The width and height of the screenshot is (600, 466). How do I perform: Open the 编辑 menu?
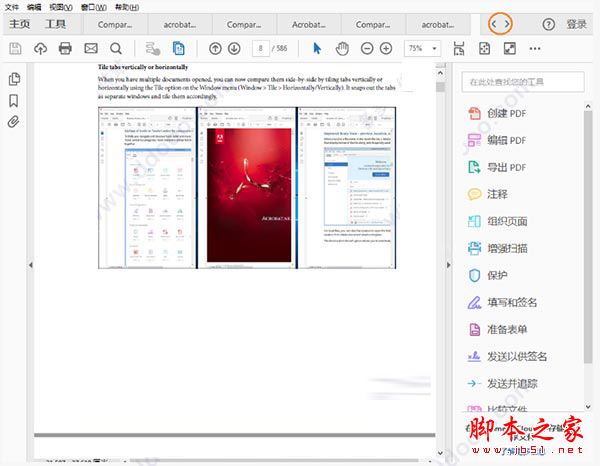click(34, 7)
